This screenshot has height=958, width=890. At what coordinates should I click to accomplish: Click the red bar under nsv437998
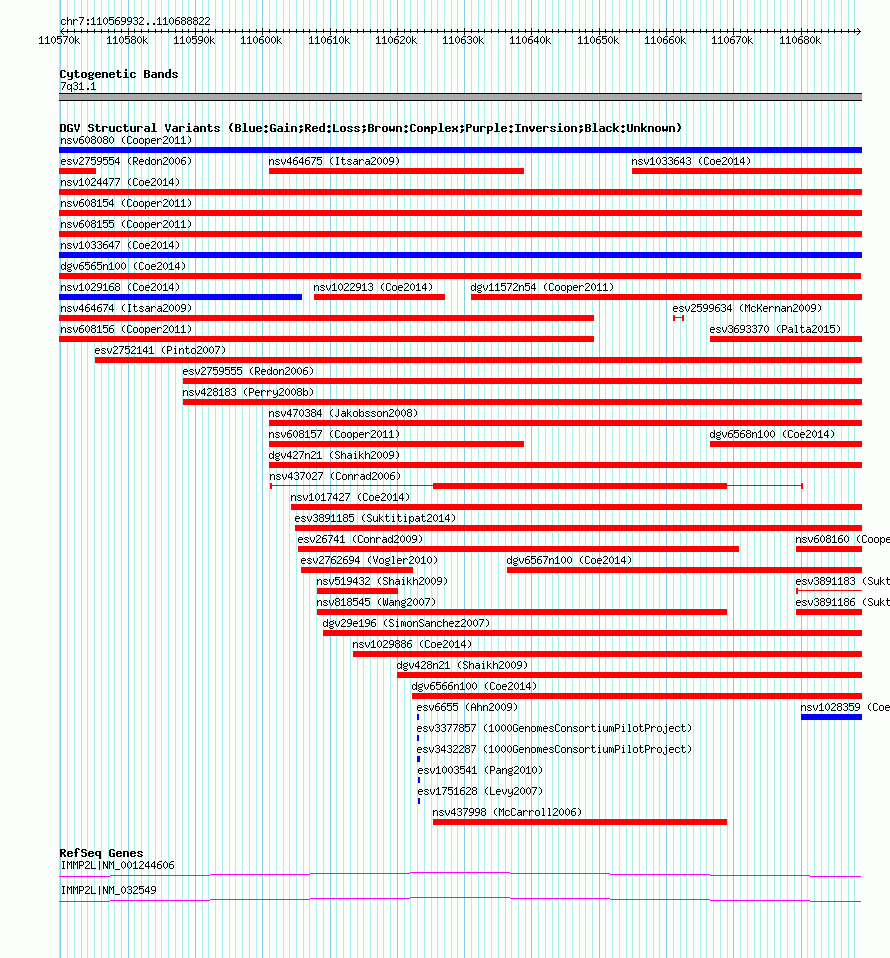[580, 822]
